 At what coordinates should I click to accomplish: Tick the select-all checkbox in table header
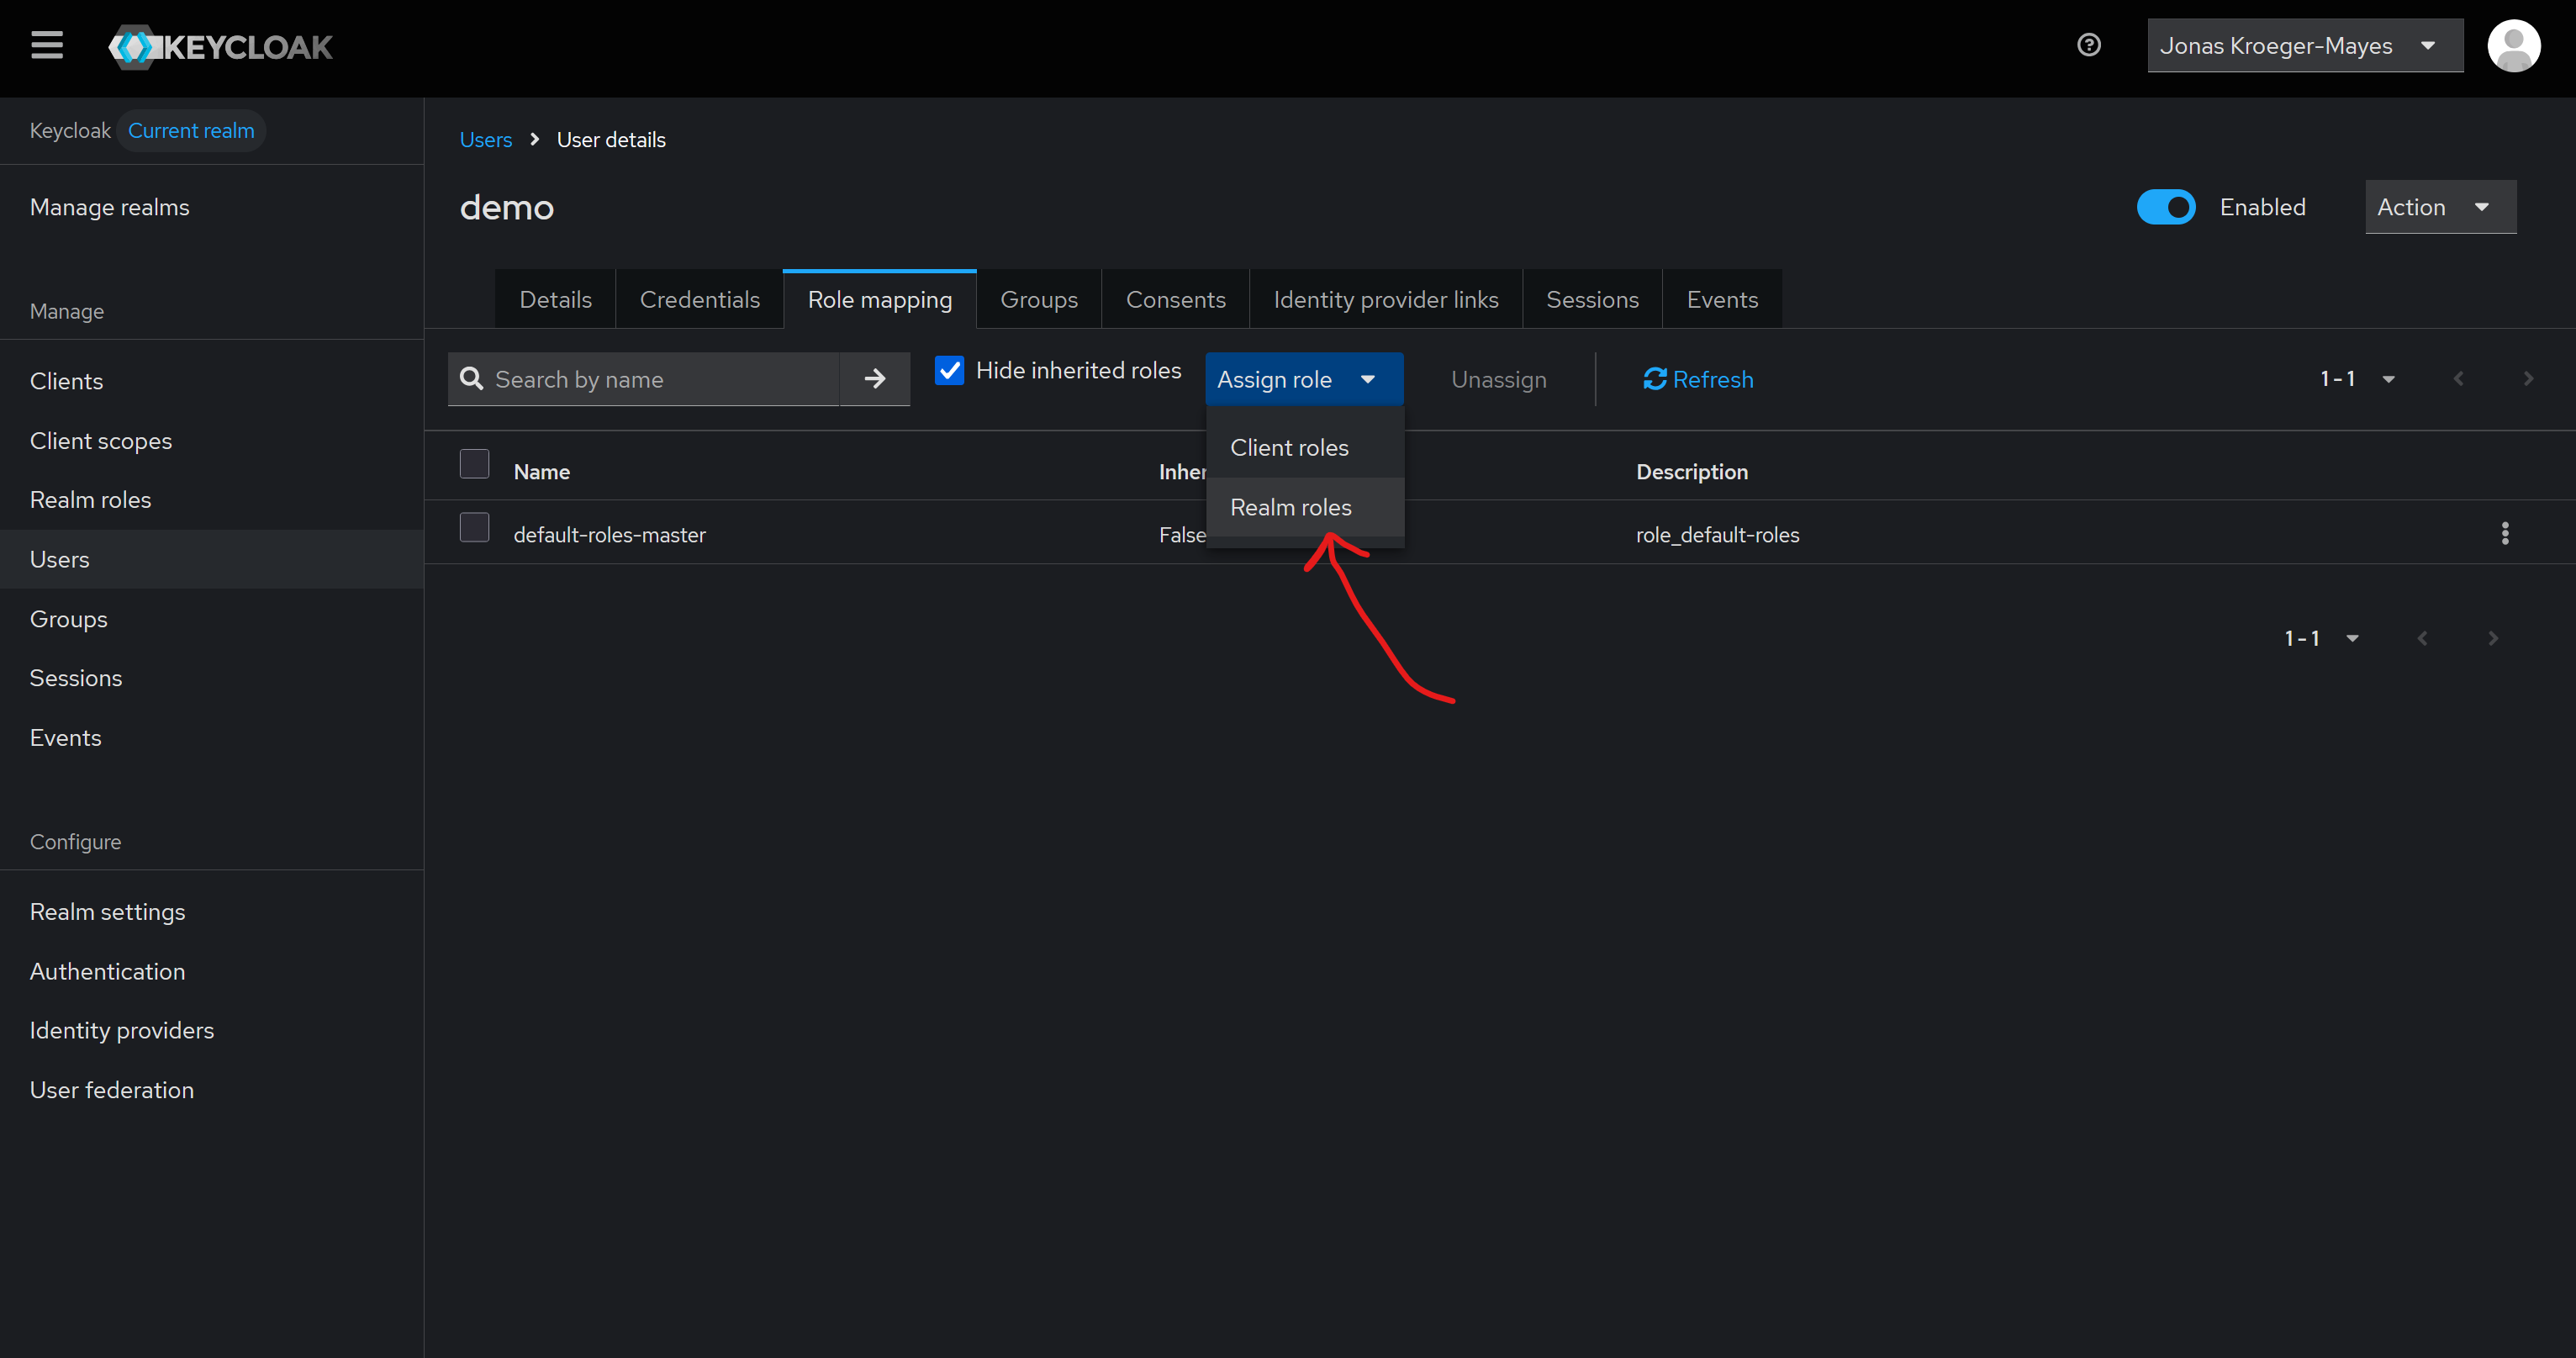[x=474, y=464]
